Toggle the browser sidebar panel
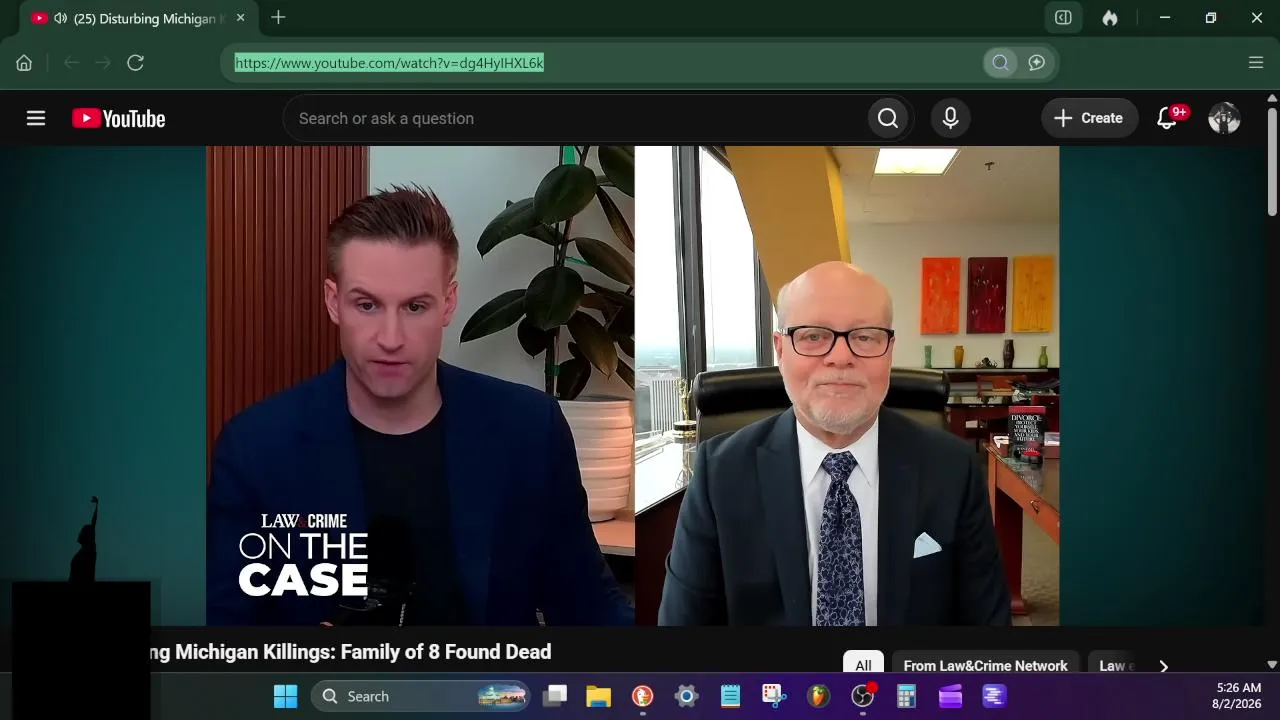 coord(1063,18)
